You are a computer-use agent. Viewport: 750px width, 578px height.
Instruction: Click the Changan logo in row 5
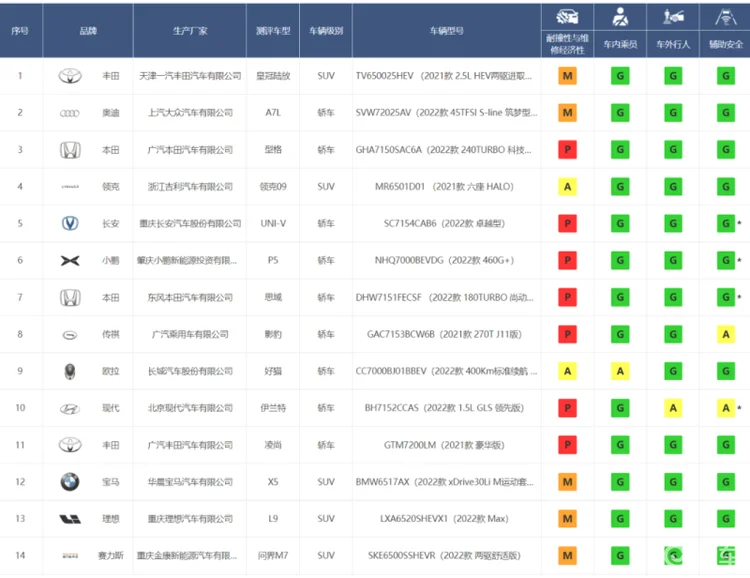[70, 223]
